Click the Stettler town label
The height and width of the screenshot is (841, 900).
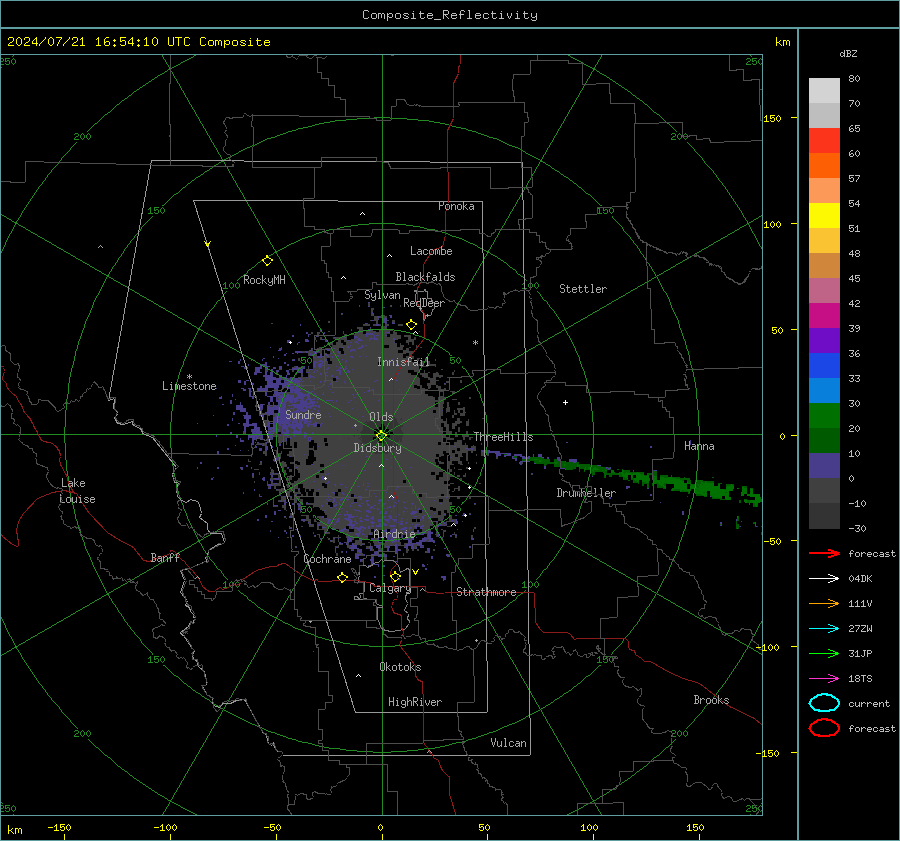pyautogui.click(x=583, y=289)
